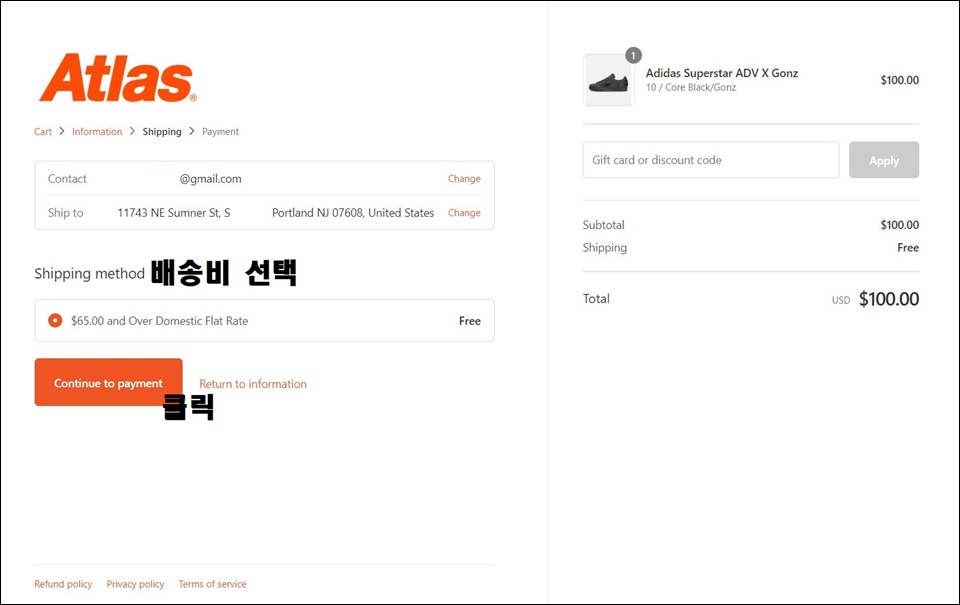This screenshot has height=605, width=960.
Task: Click the gmail.com contact email text
Action: (210, 179)
